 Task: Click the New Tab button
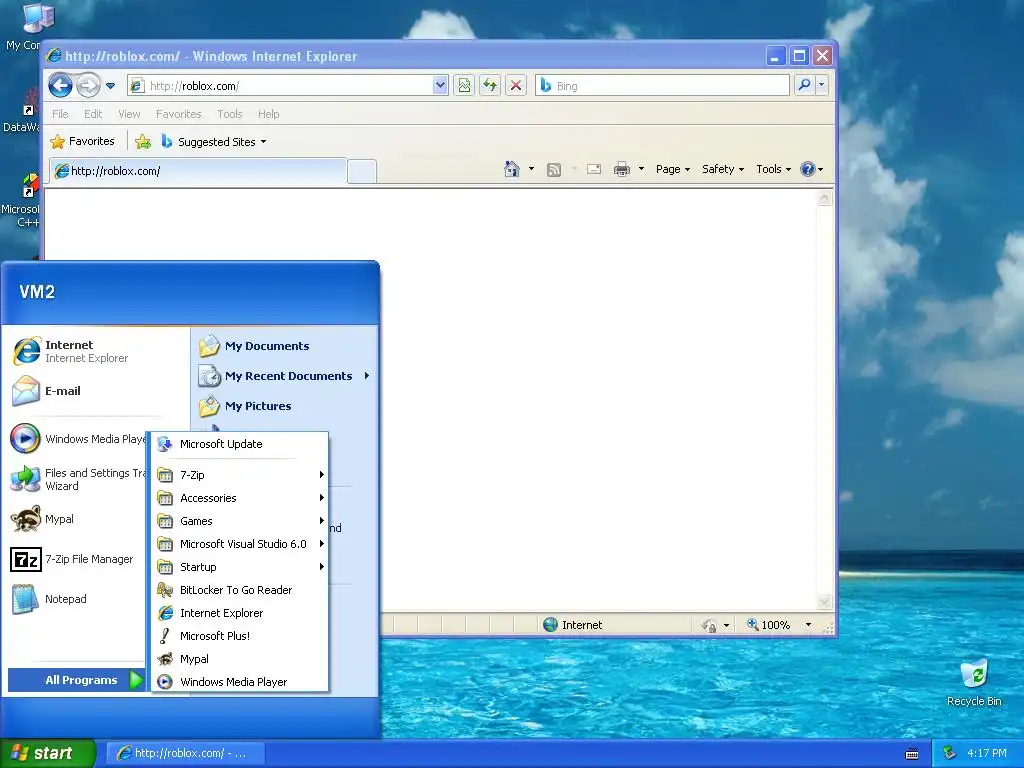362,171
